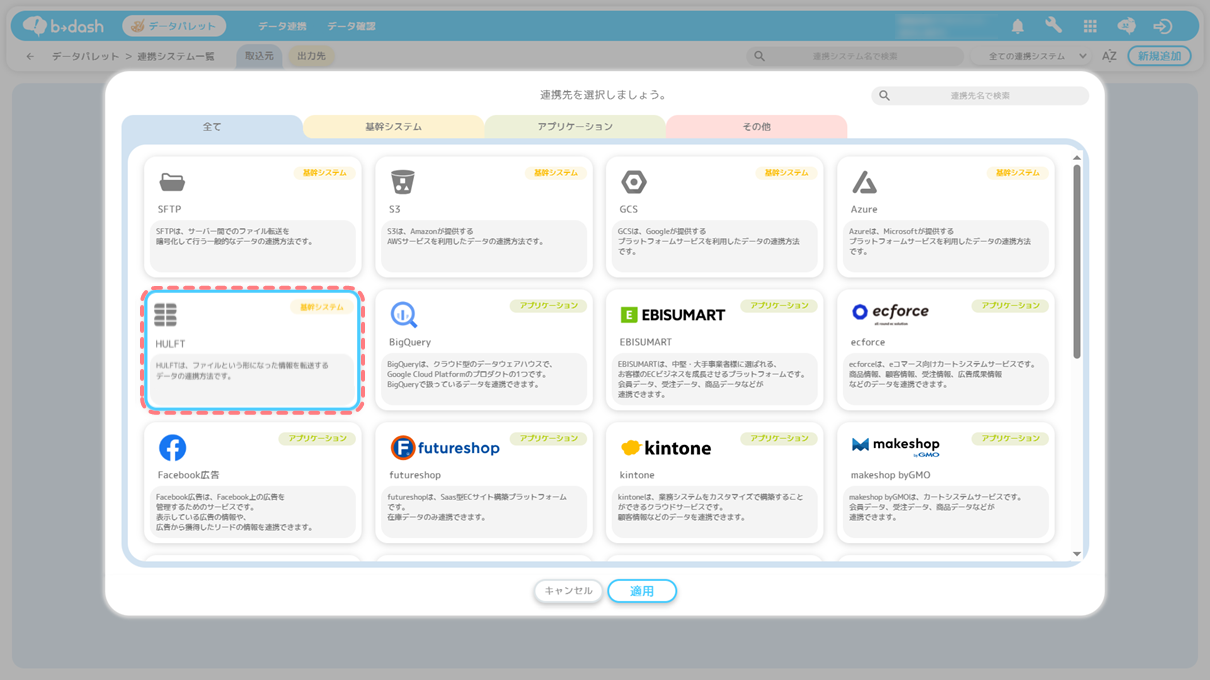Click the futureshop logo
Screen dimensions: 1210x680
444,448
